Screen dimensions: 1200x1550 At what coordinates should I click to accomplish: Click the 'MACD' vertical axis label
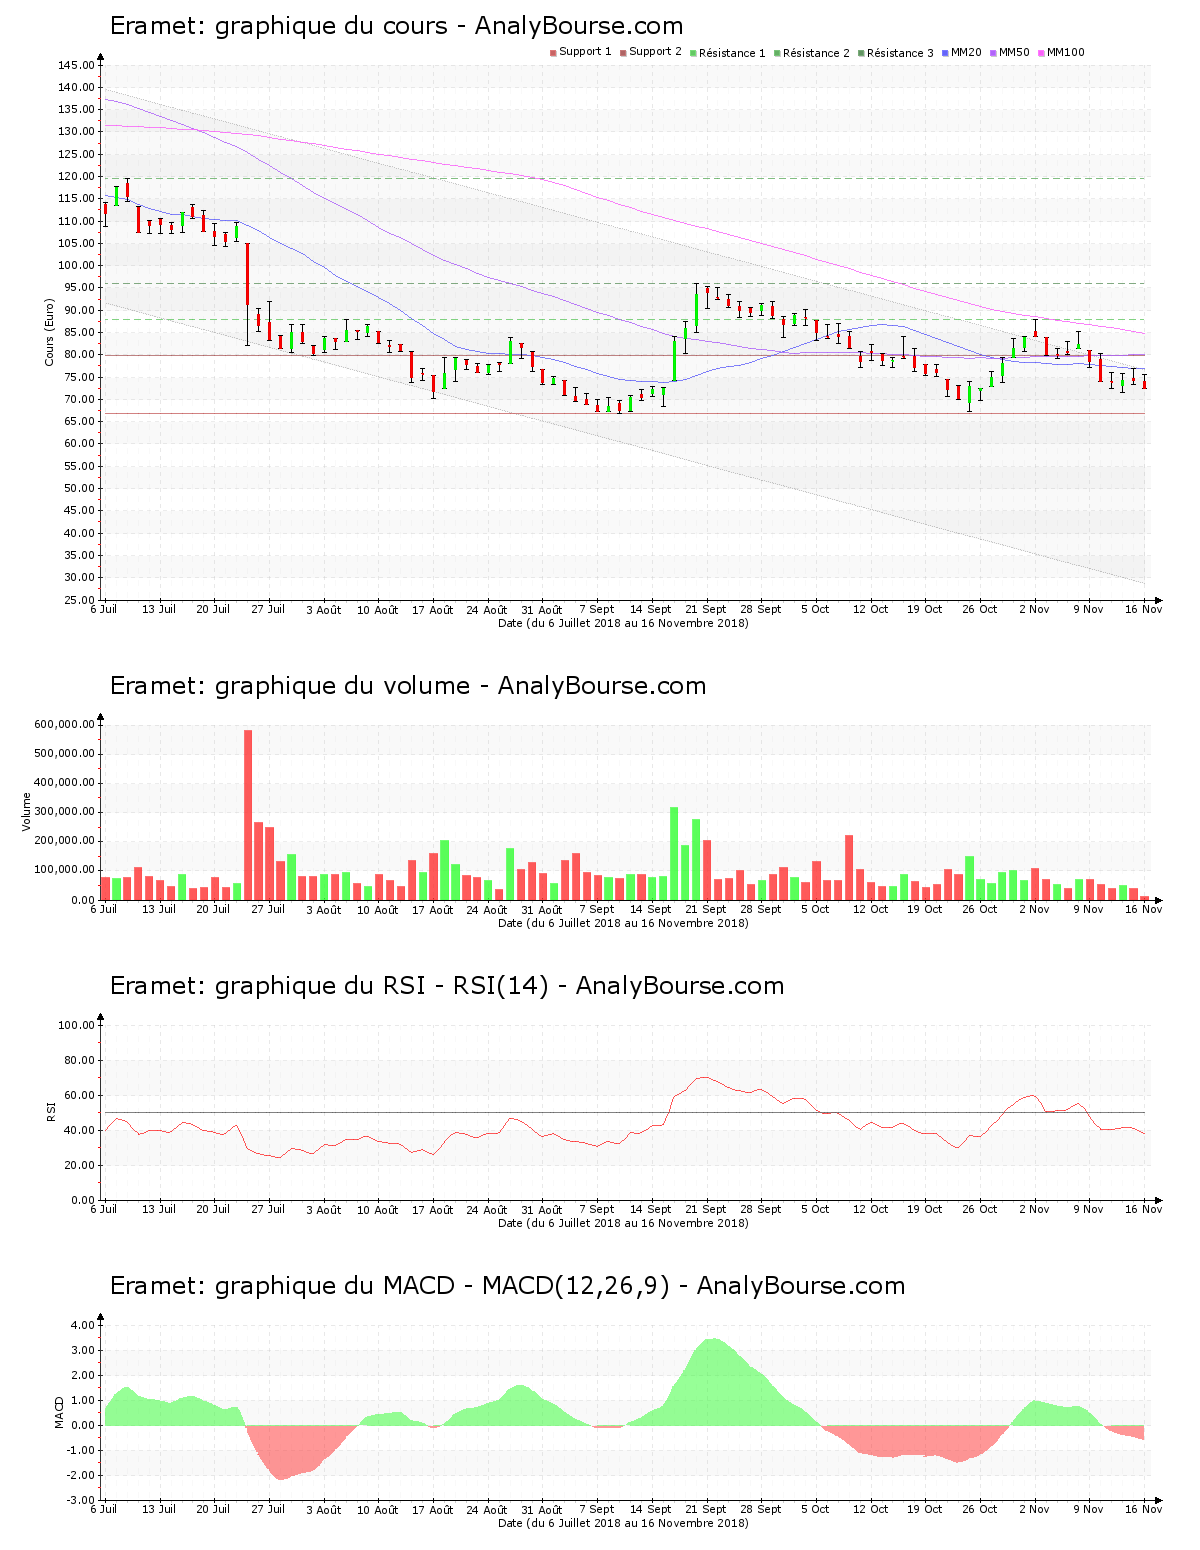coord(60,1412)
